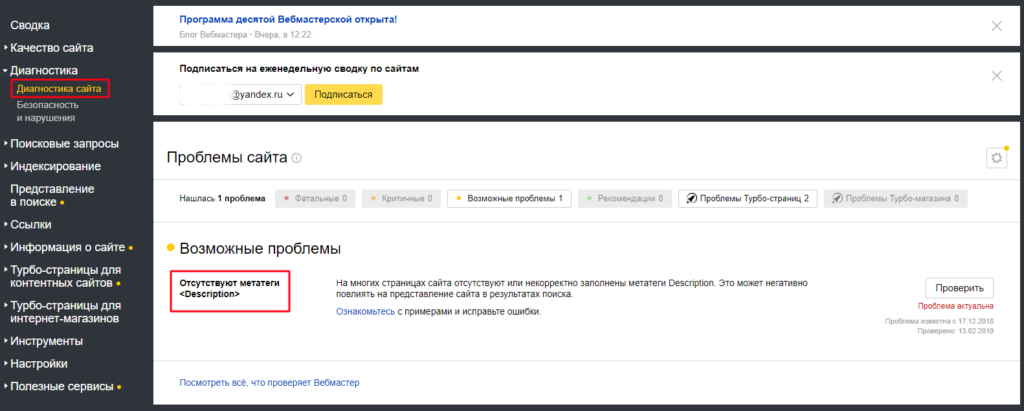Click the info icon beside Проблемы сайта
The width and height of the screenshot is (1024, 411).
coord(297,159)
